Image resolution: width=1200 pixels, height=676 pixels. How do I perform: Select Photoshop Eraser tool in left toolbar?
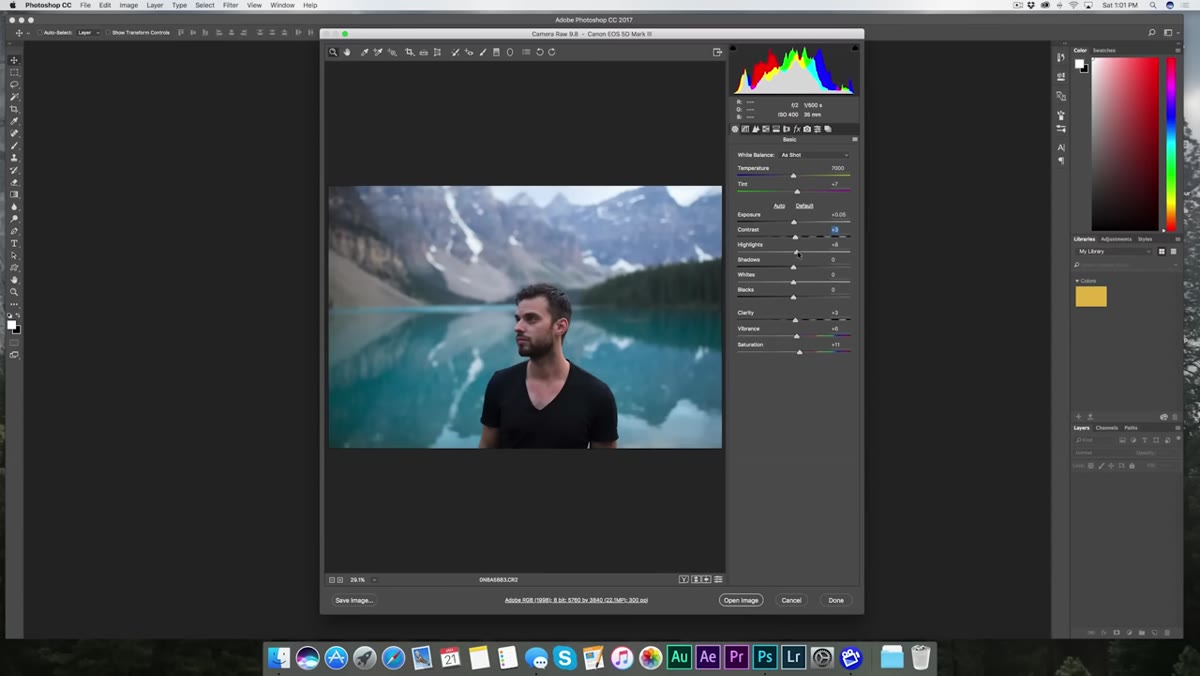(14, 182)
